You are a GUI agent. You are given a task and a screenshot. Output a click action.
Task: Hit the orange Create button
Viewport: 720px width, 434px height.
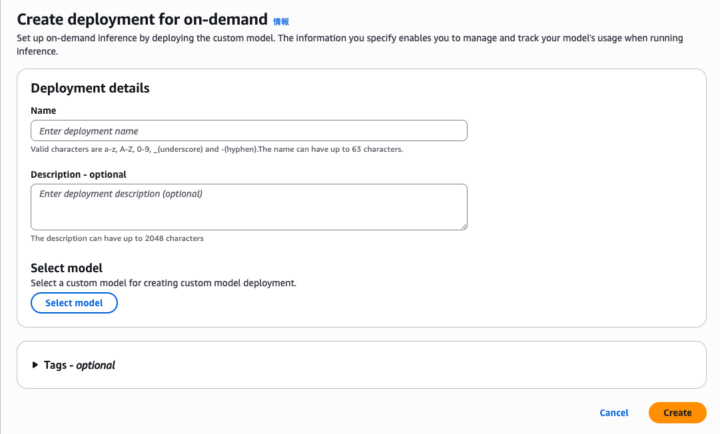677,412
